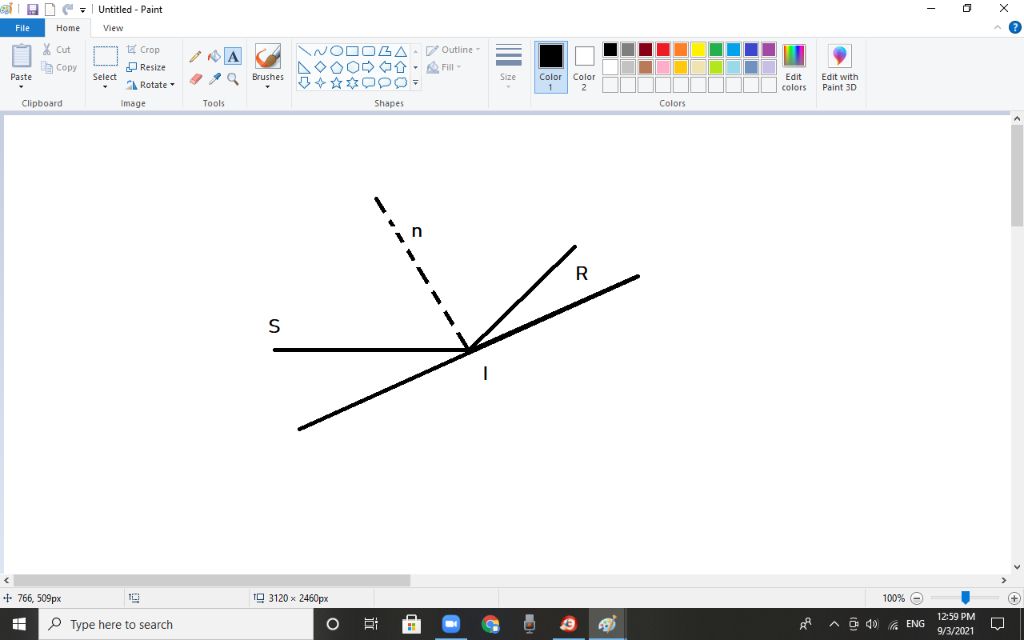Switch to the Home tab
1024x640 pixels.
click(x=68, y=28)
